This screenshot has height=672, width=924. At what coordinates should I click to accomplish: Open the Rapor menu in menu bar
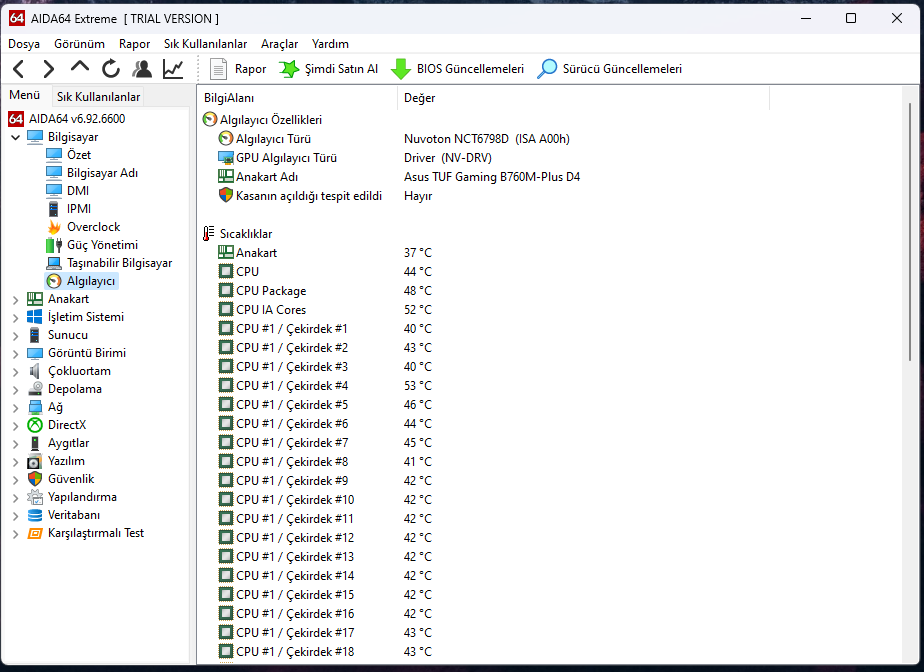pyautogui.click(x=134, y=44)
